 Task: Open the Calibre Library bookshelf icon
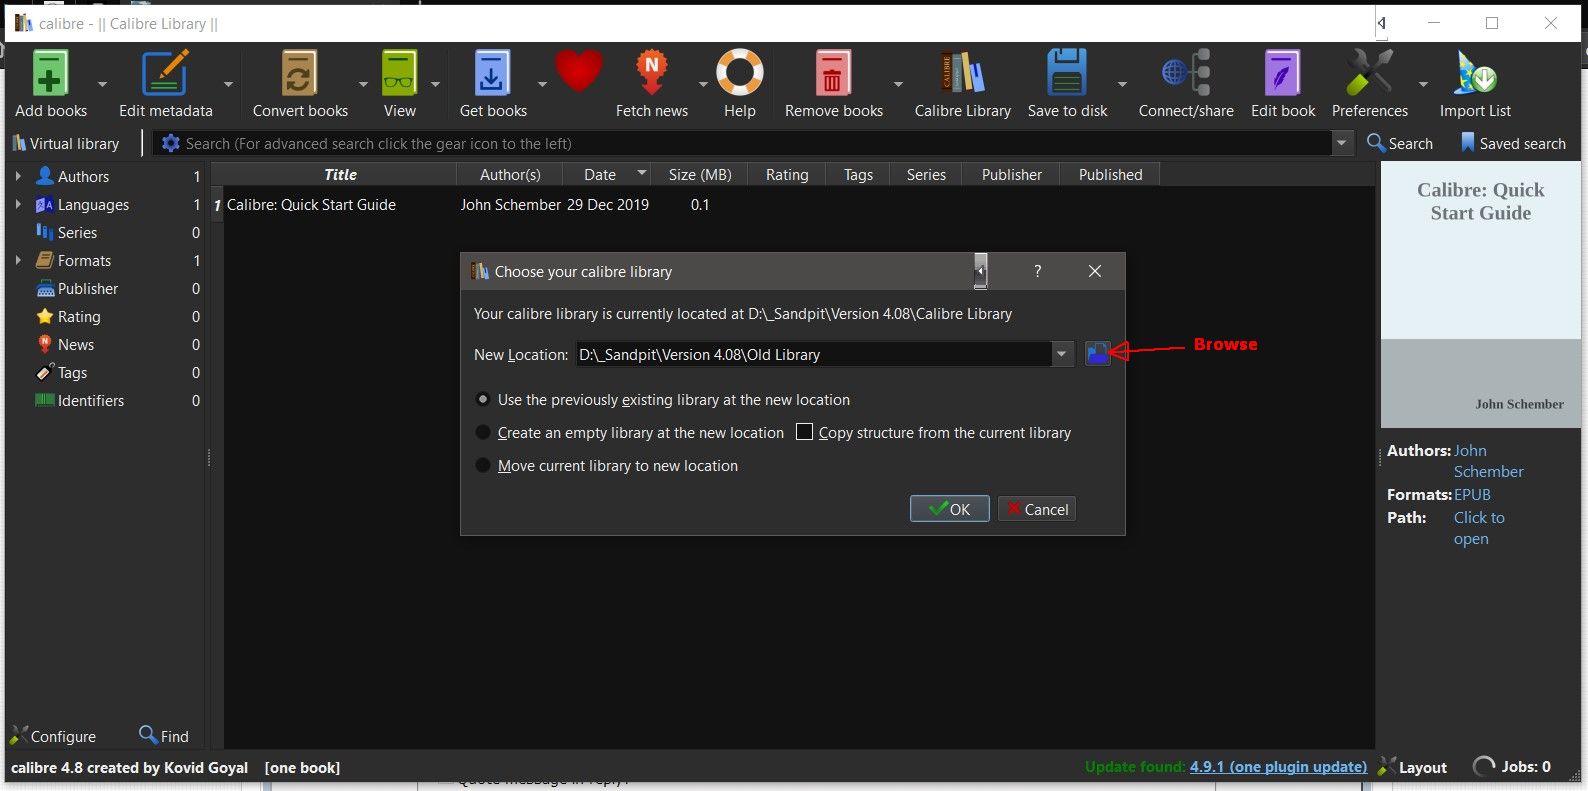coord(962,73)
